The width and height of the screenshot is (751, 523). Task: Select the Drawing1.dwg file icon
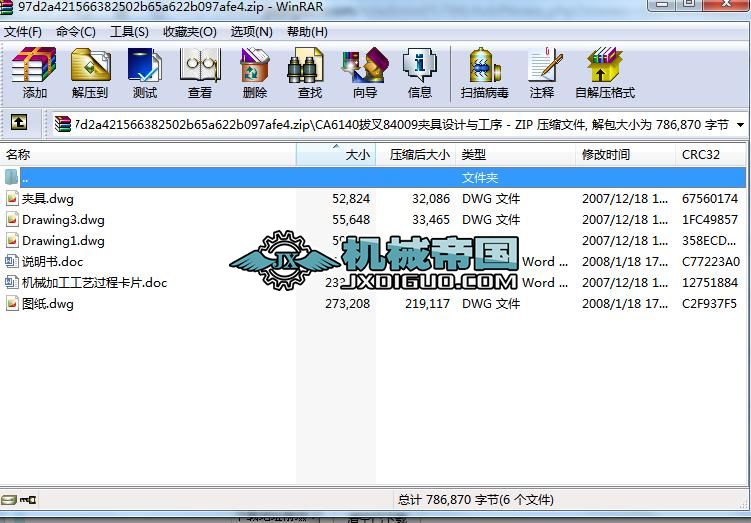[x=12, y=240]
